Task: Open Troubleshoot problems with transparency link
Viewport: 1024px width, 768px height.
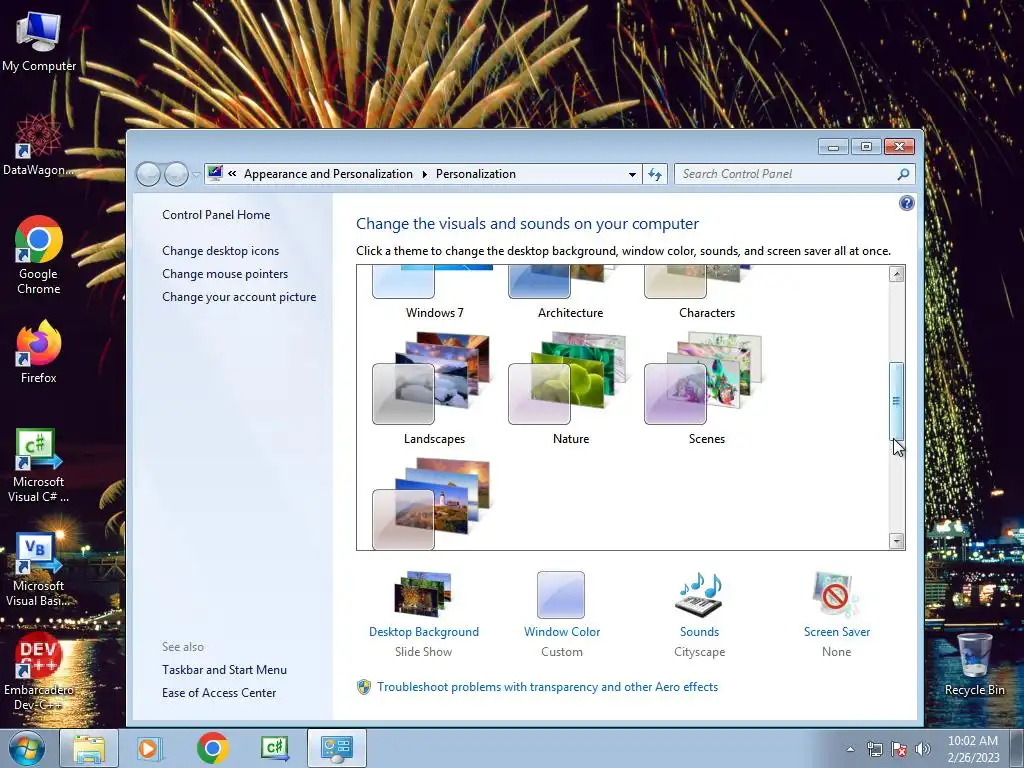Action: click(x=547, y=687)
